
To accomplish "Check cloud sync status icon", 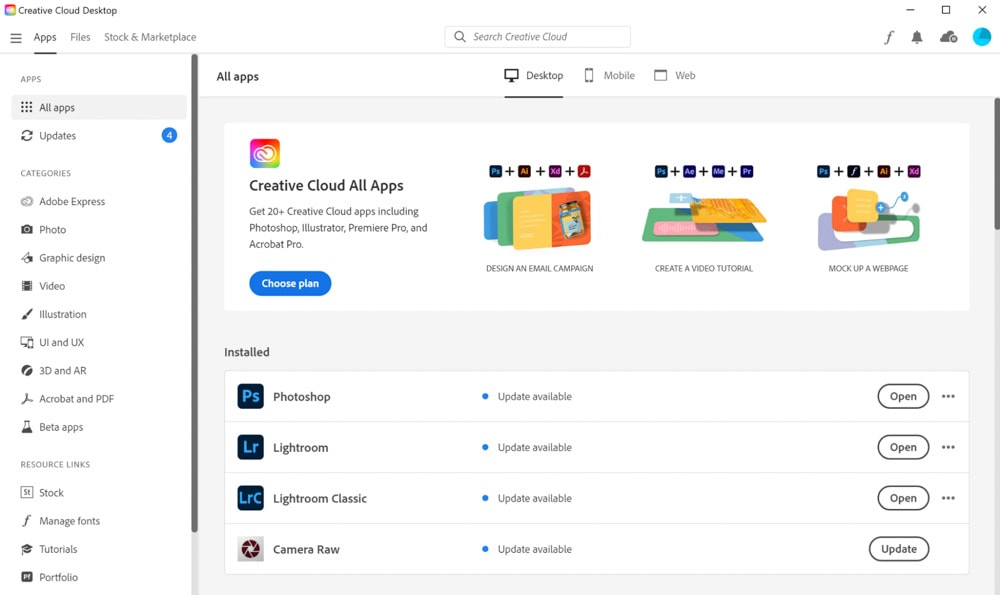I will click(x=948, y=37).
